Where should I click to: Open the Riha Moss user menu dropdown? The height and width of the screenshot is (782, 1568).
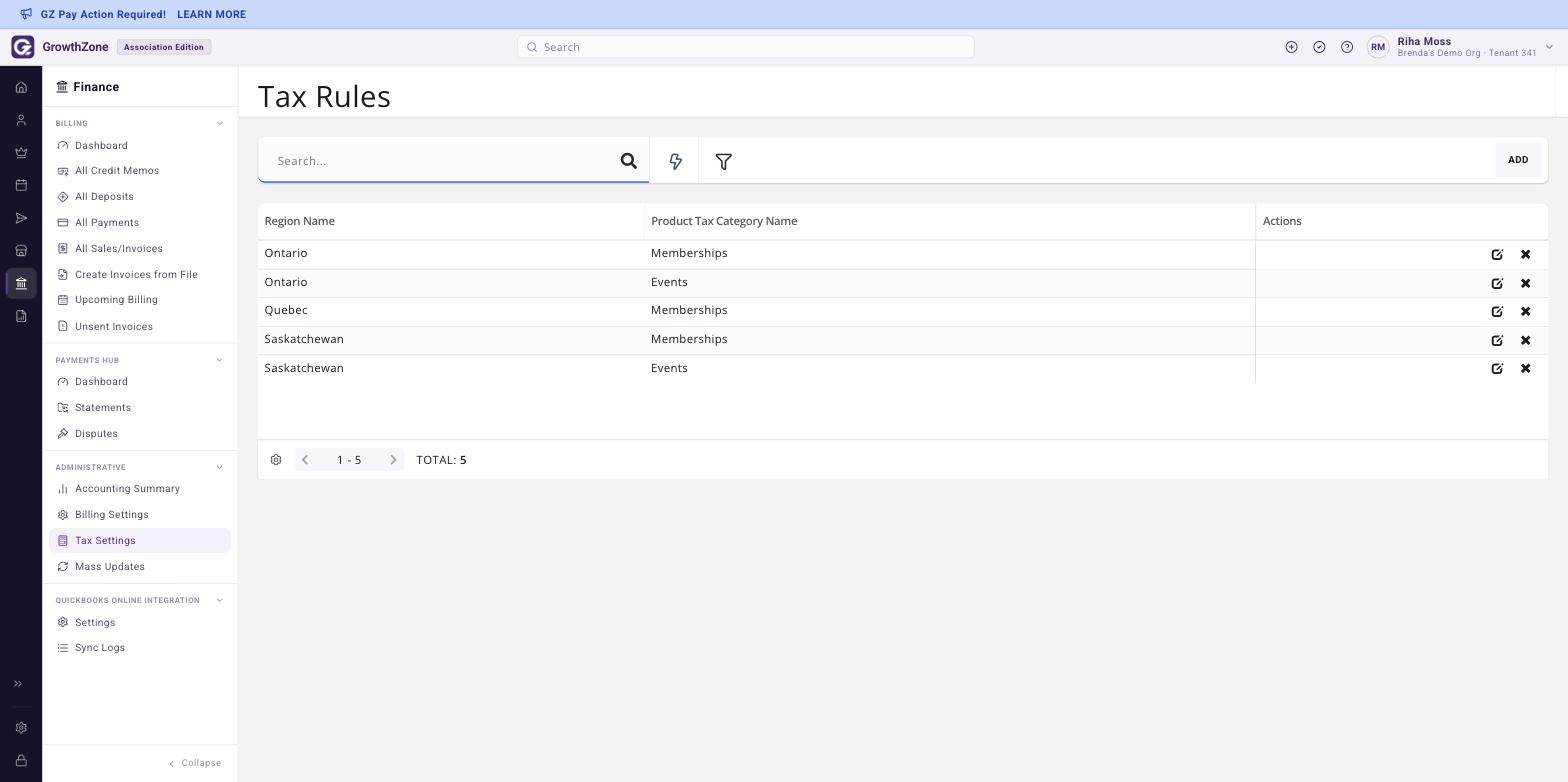[x=1549, y=47]
